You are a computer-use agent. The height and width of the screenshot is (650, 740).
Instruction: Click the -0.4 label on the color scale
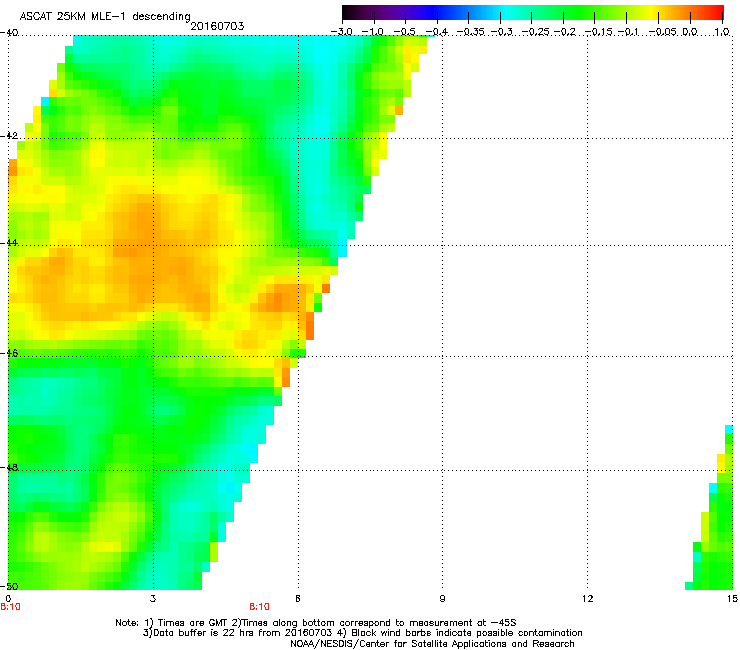click(436, 32)
